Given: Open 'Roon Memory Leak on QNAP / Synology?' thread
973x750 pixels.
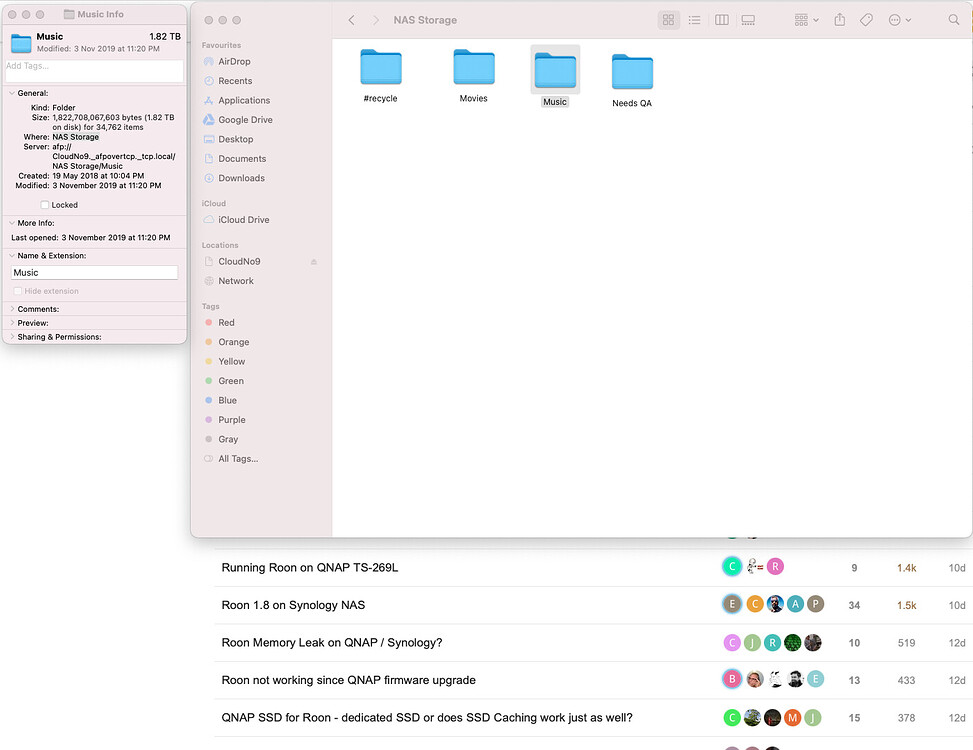Looking at the screenshot, I should coord(331,643).
